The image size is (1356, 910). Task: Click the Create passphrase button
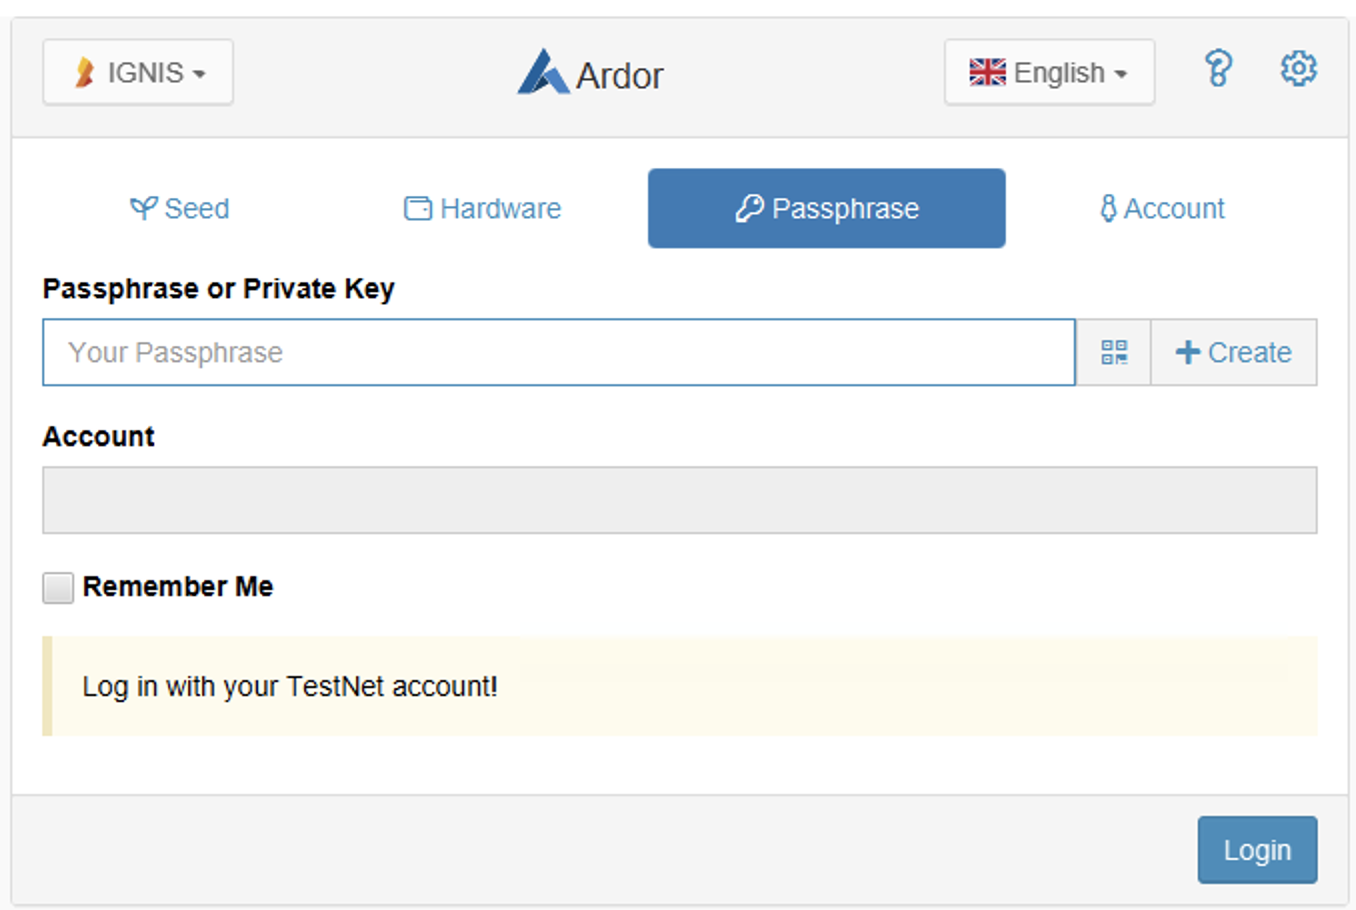[1234, 353]
